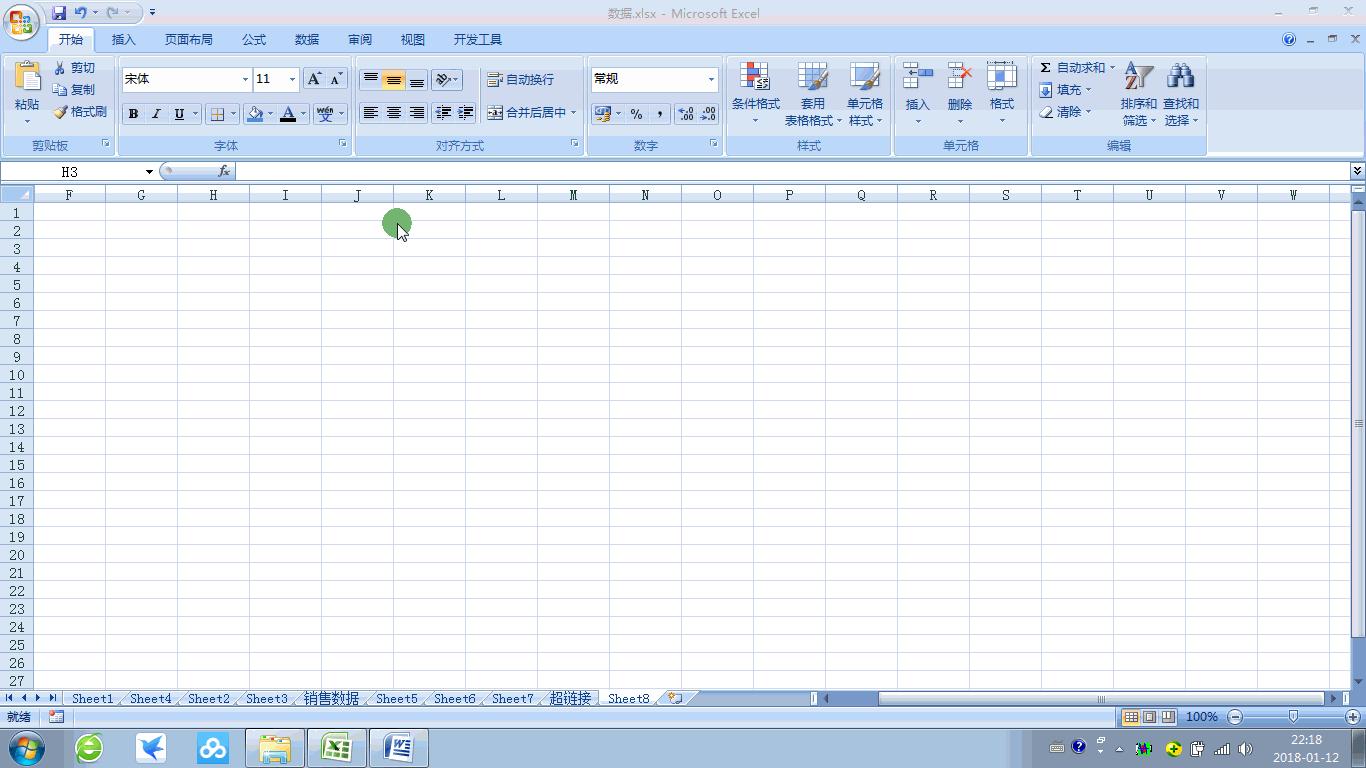Click the Percent Style (%) icon
This screenshot has height=768, width=1366.
click(636, 114)
